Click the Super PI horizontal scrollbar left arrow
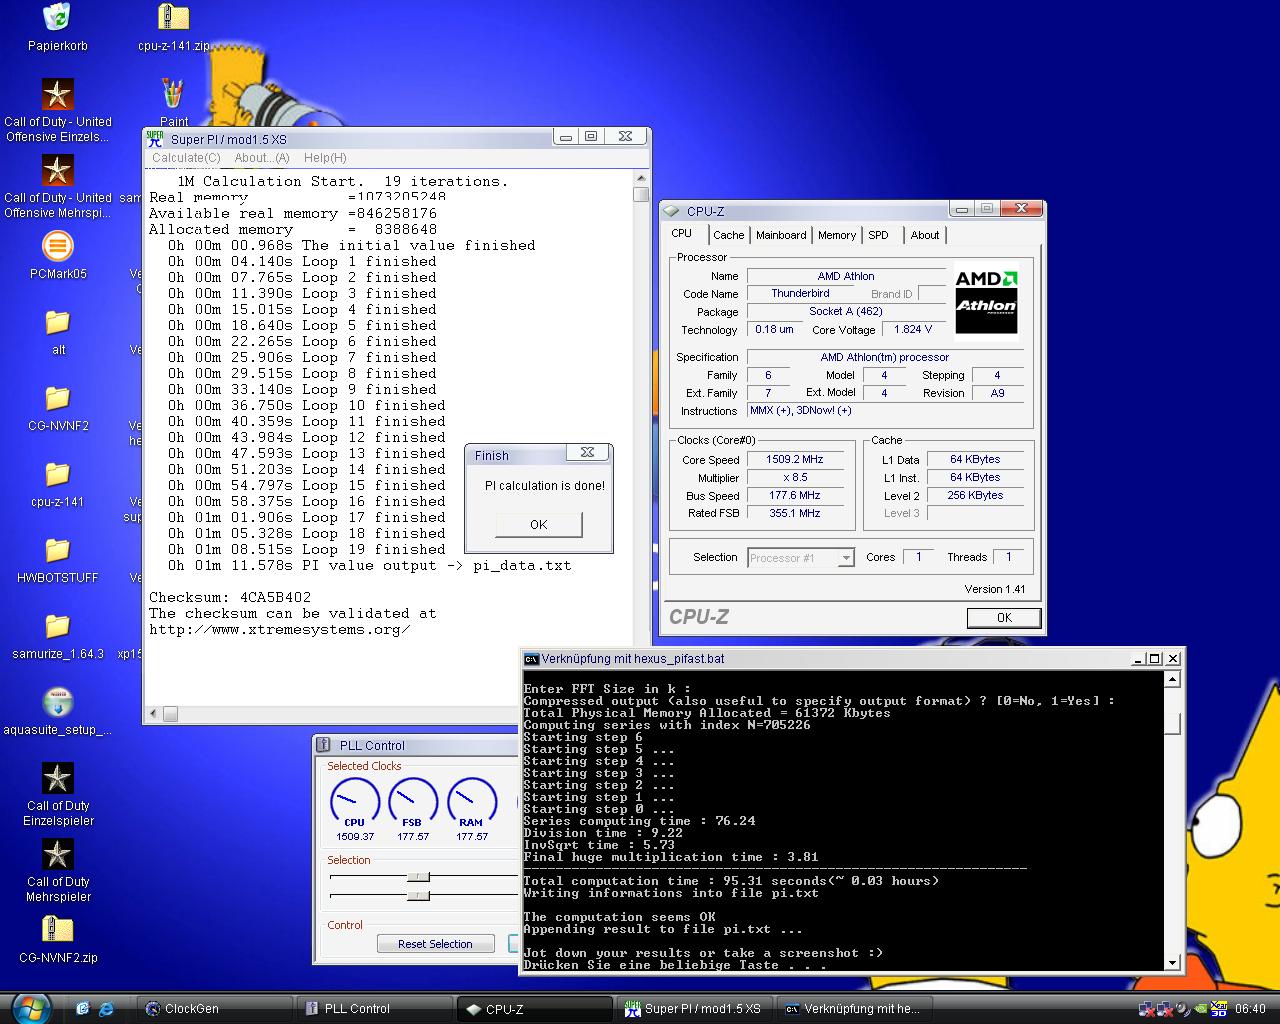Image resolution: width=1280 pixels, height=1024 pixels. pyautogui.click(x=153, y=714)
